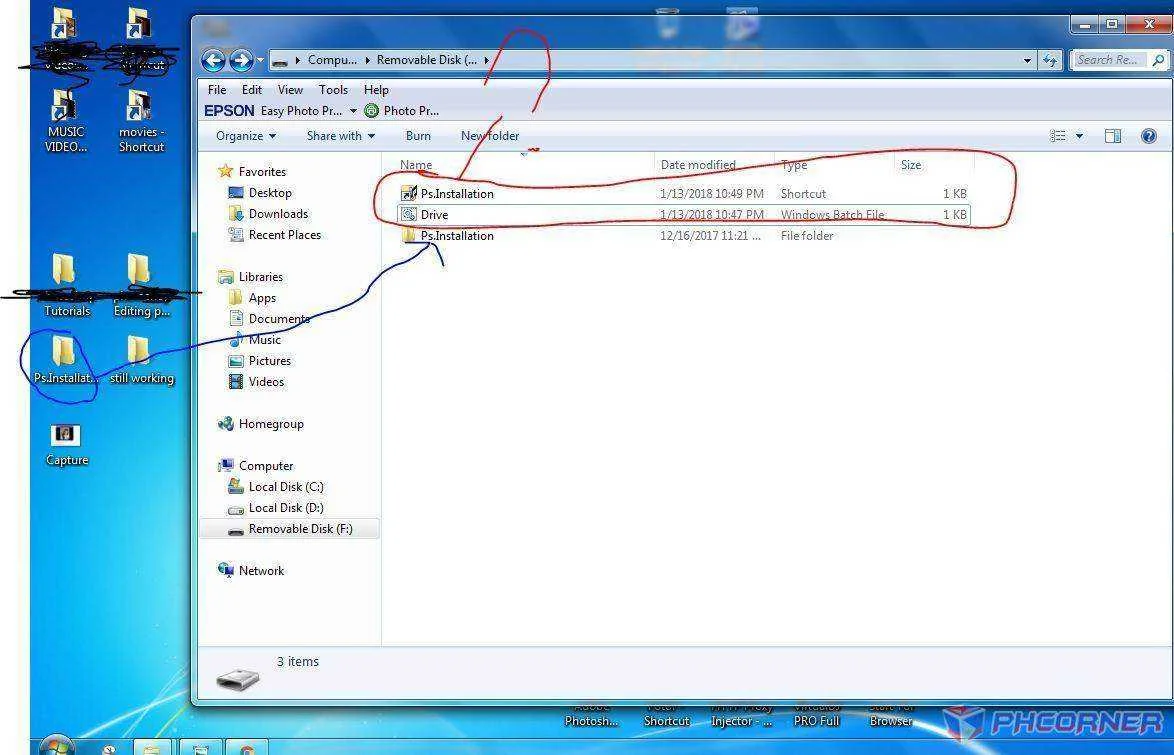This screenshot has width=1174, height=755.
Task: Open the View menu
Action: pos(291,90)
